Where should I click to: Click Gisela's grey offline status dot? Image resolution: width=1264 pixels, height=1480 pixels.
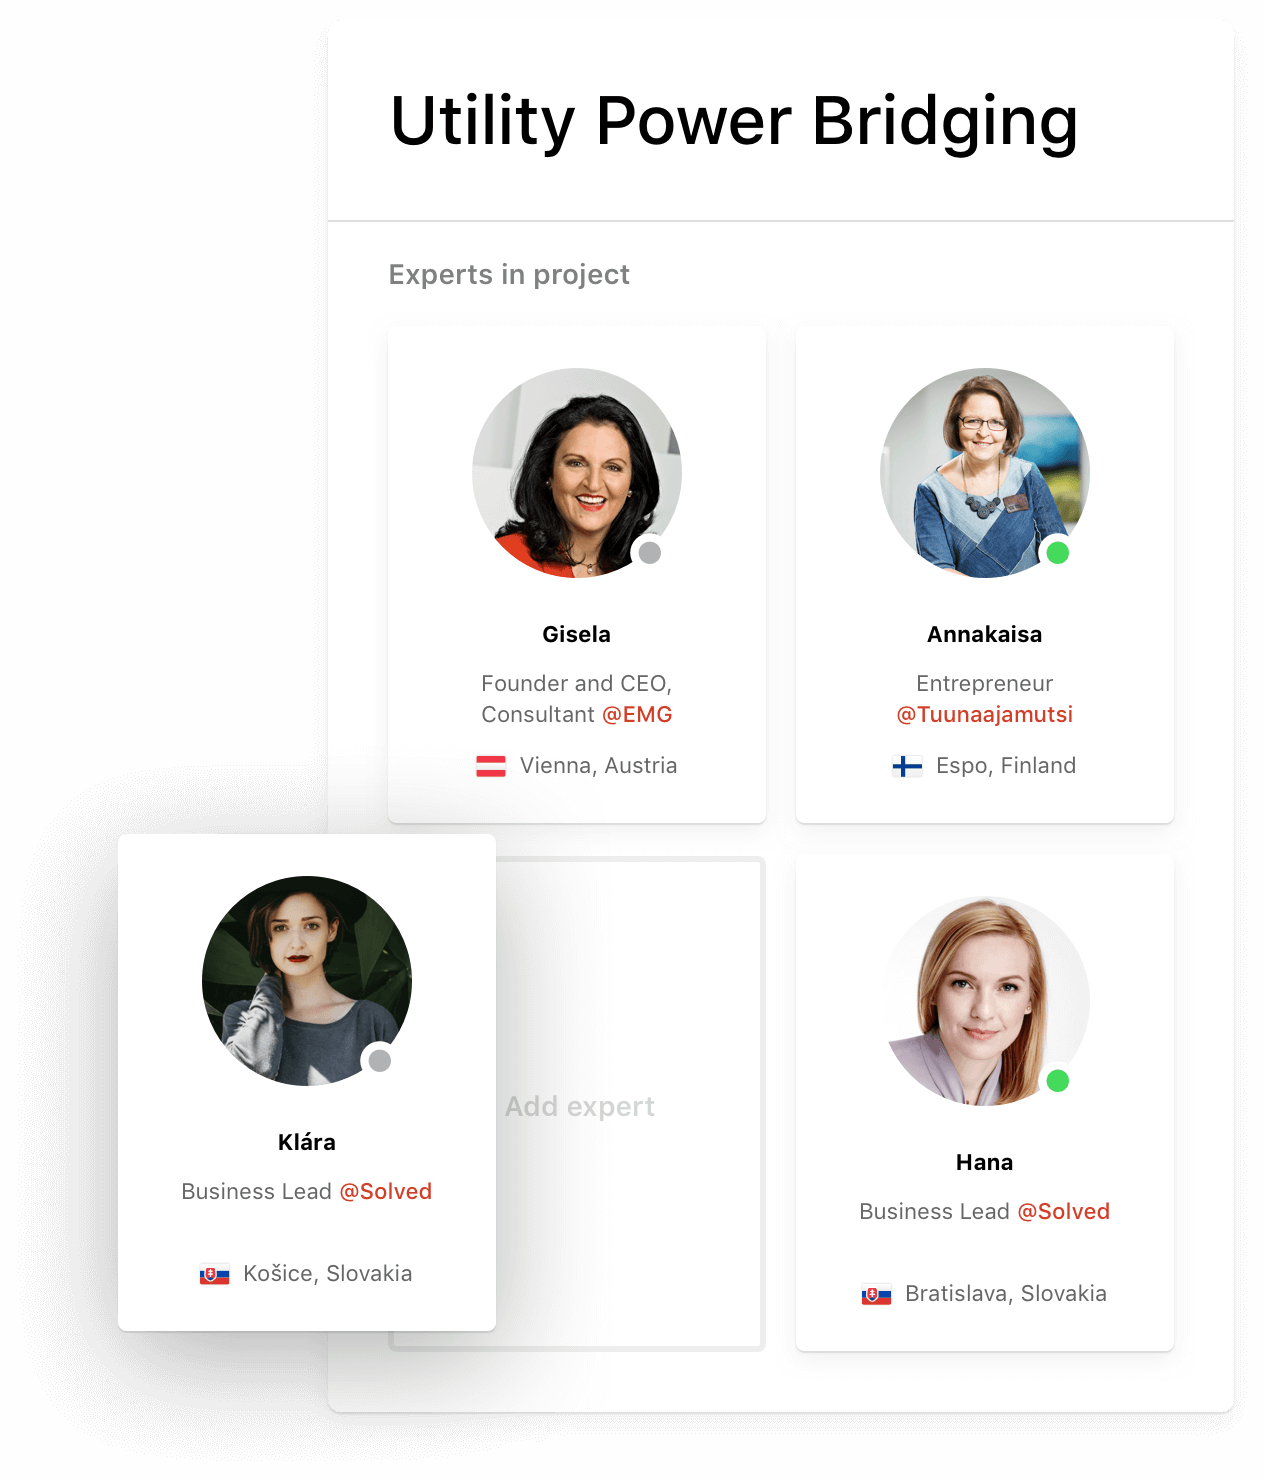pos(650,552)
